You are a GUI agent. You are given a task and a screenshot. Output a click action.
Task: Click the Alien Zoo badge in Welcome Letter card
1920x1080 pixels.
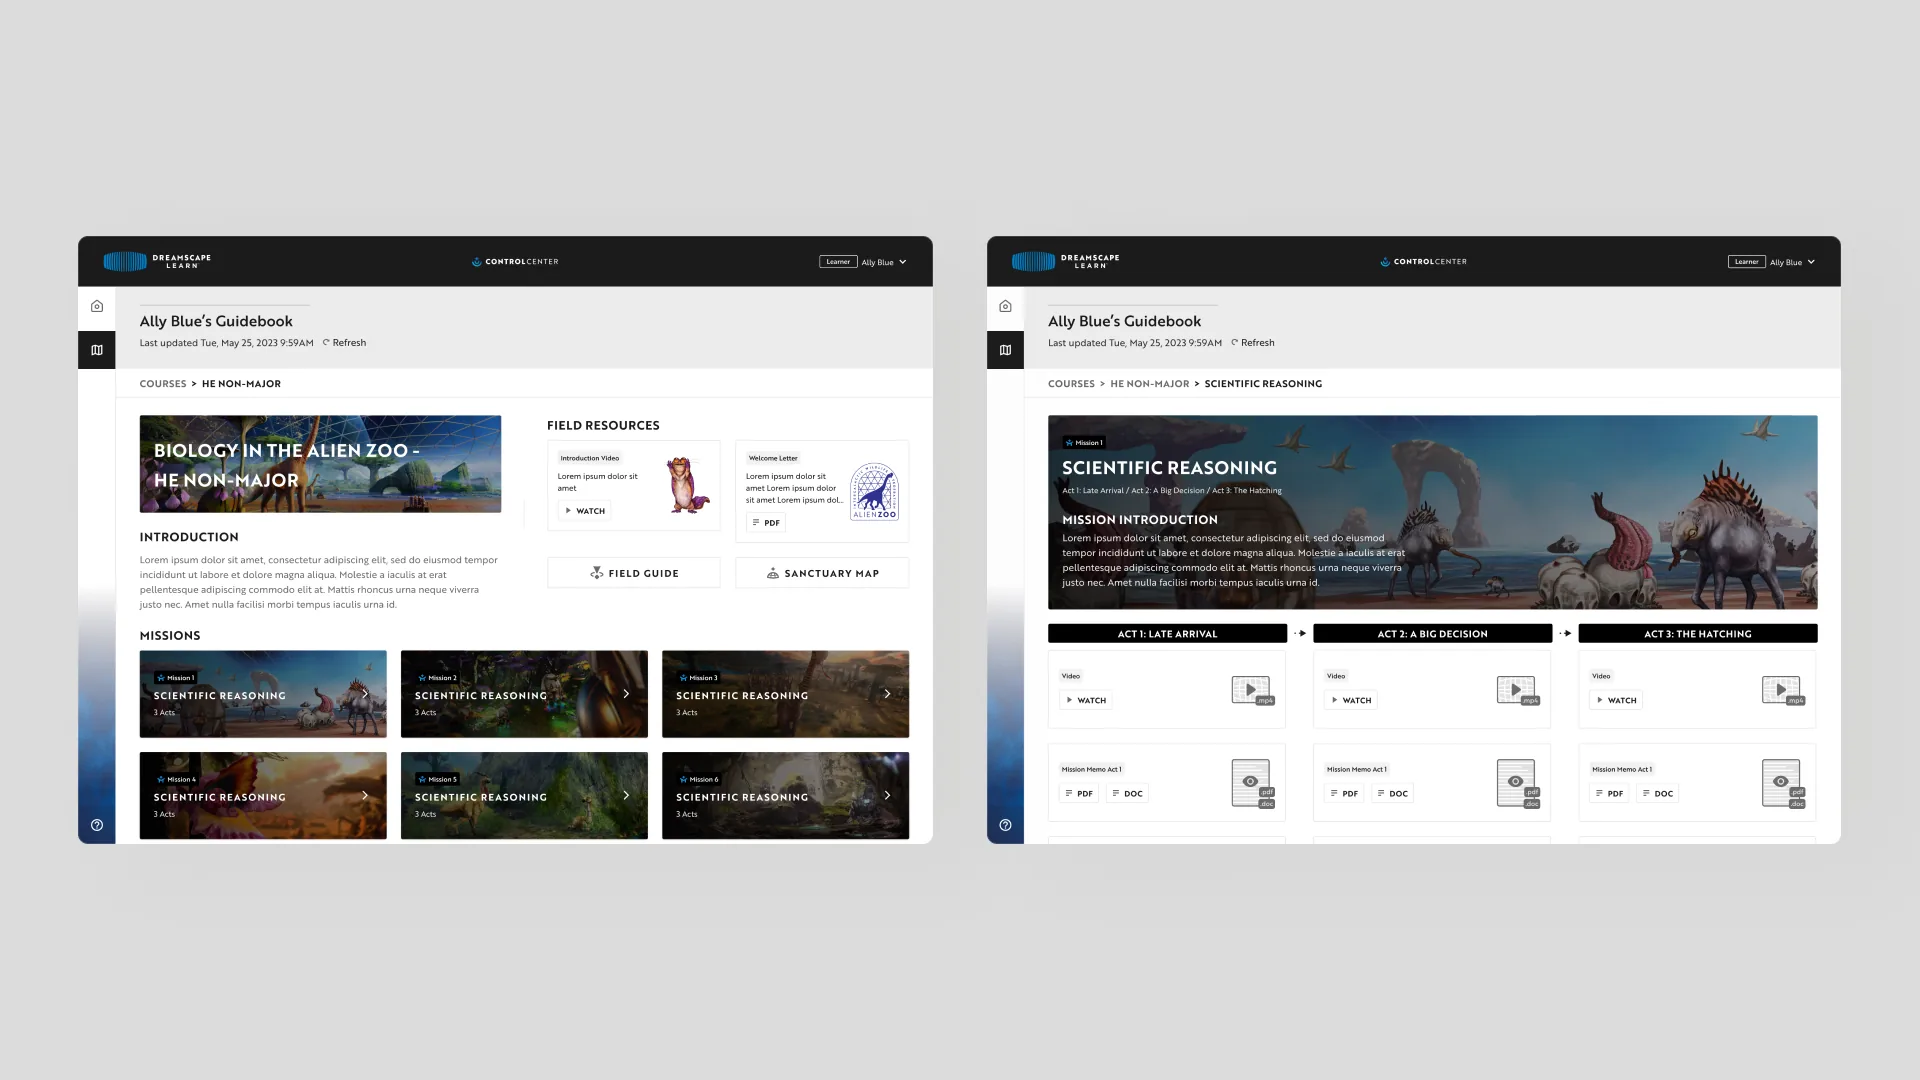[874, 491]
